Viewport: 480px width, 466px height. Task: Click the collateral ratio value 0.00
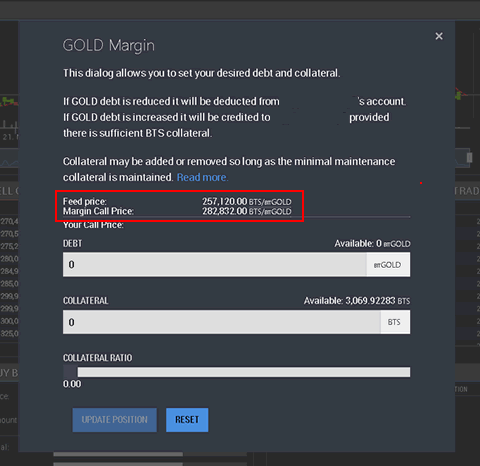(72, 384)
